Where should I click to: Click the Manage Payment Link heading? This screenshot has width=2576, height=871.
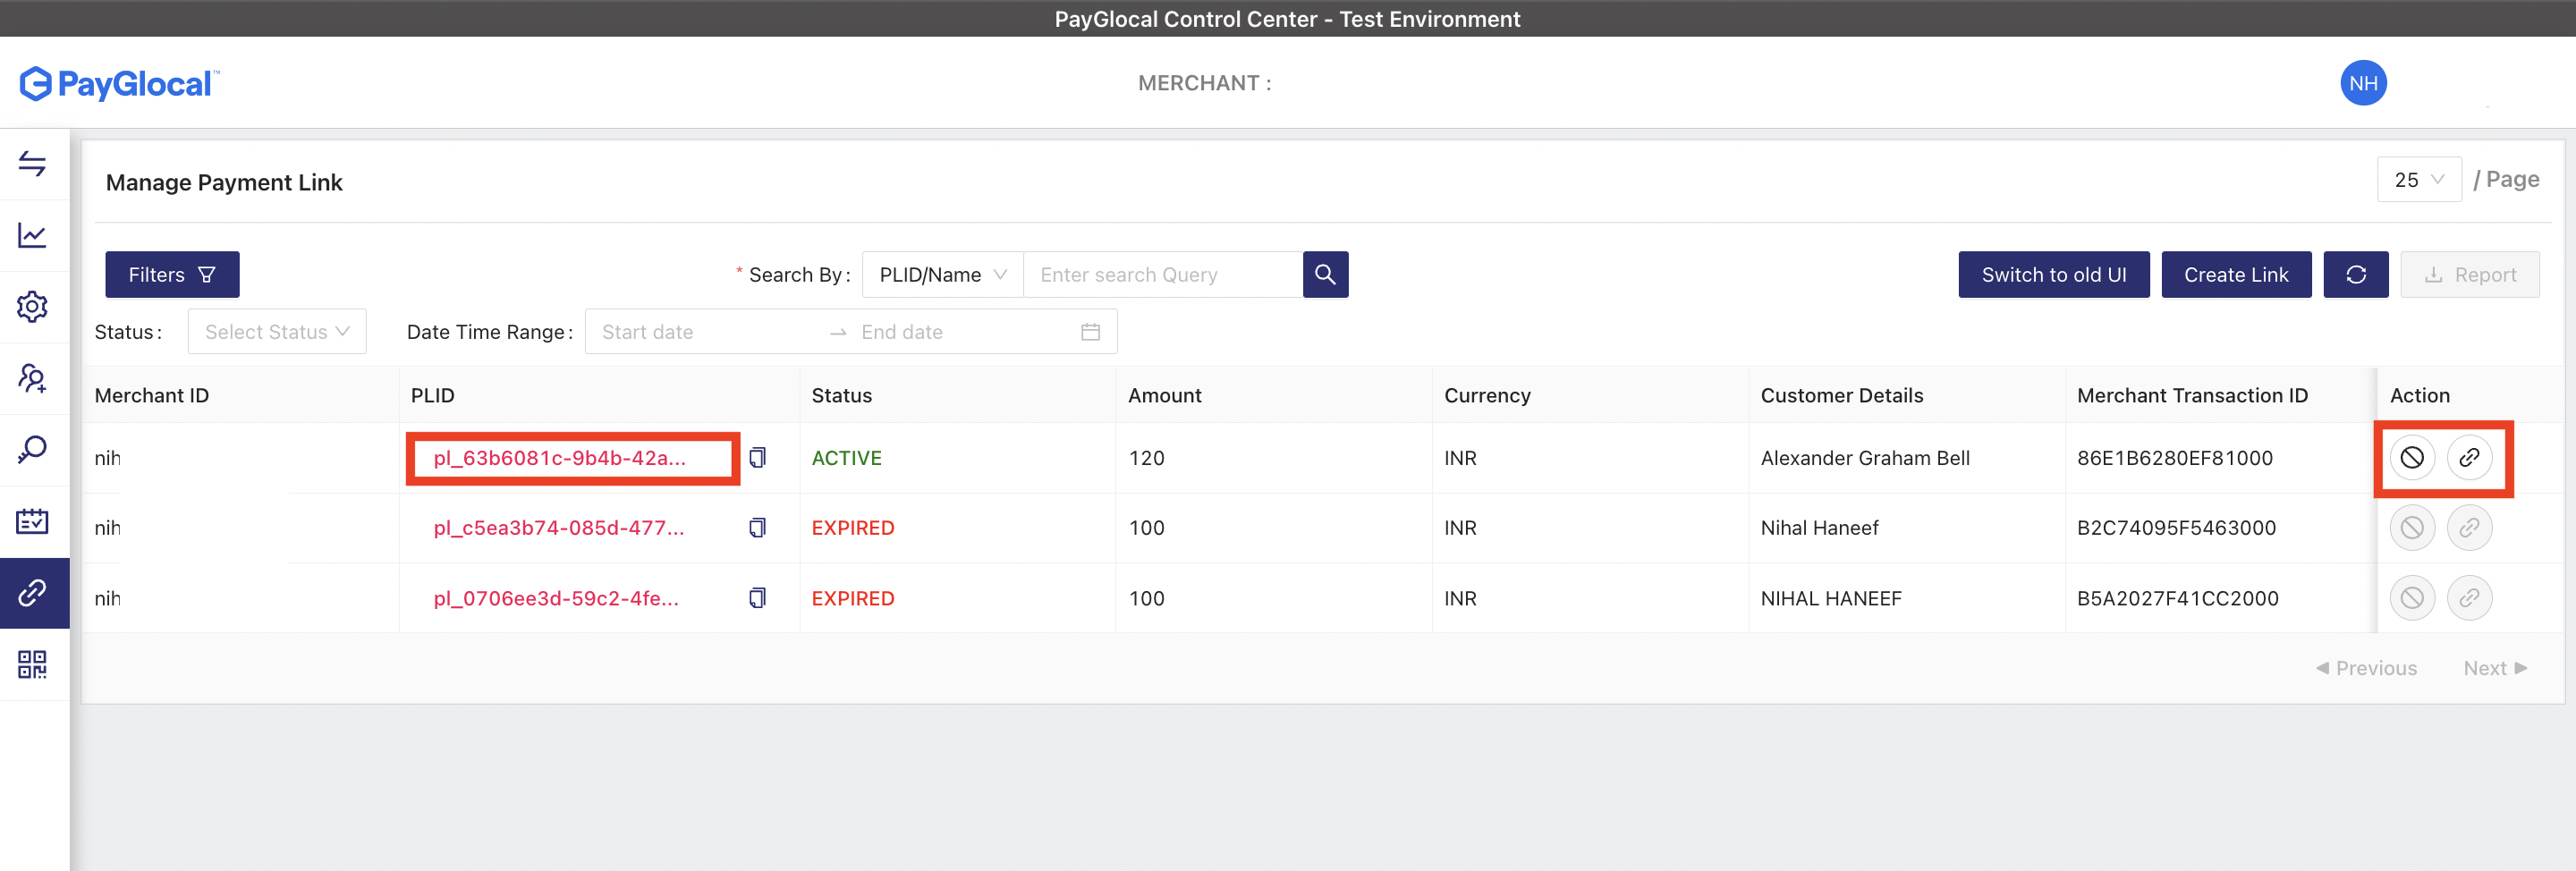pyautogui.click(x=224, y=182)
